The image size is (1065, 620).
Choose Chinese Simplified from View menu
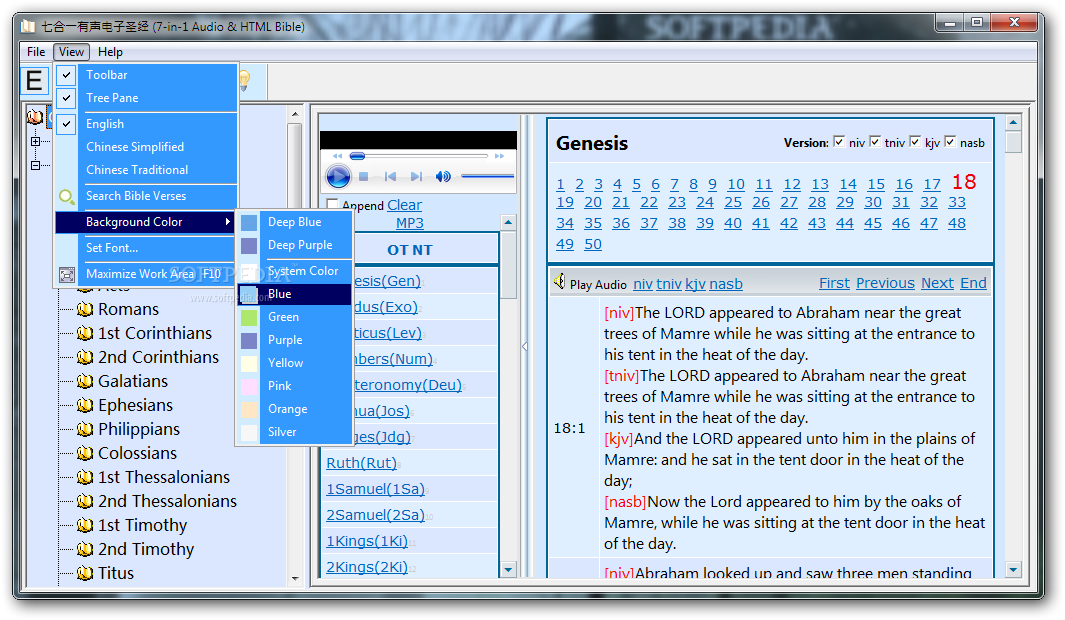[x=134, y=147]
